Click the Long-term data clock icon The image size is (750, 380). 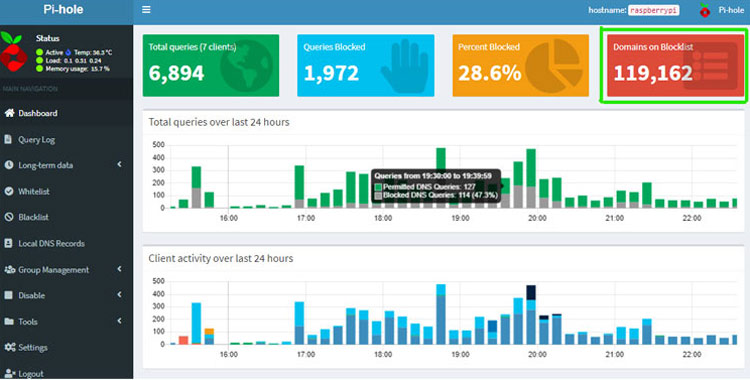click(x=9, y=165)
